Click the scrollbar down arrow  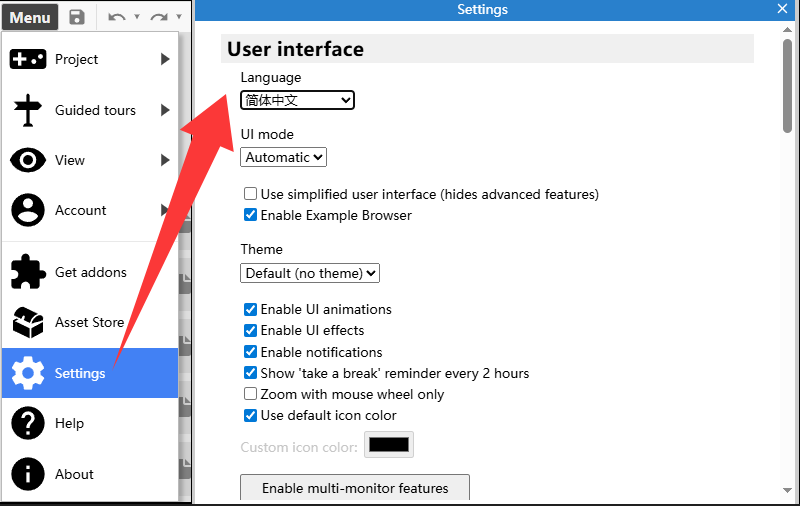[787, 490]
